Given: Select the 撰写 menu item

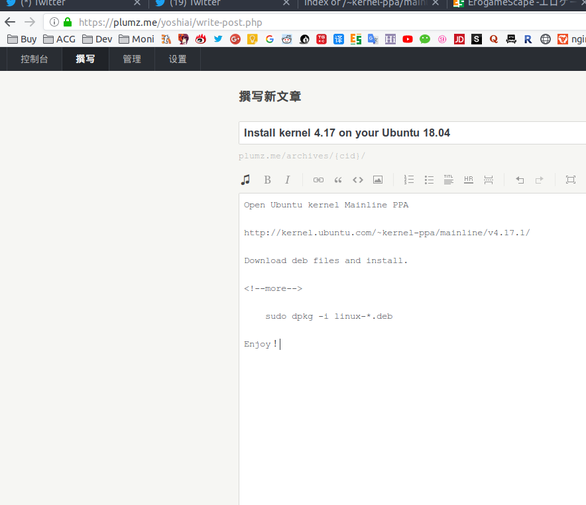Looking at the screenshot, I should pos(85,59).
